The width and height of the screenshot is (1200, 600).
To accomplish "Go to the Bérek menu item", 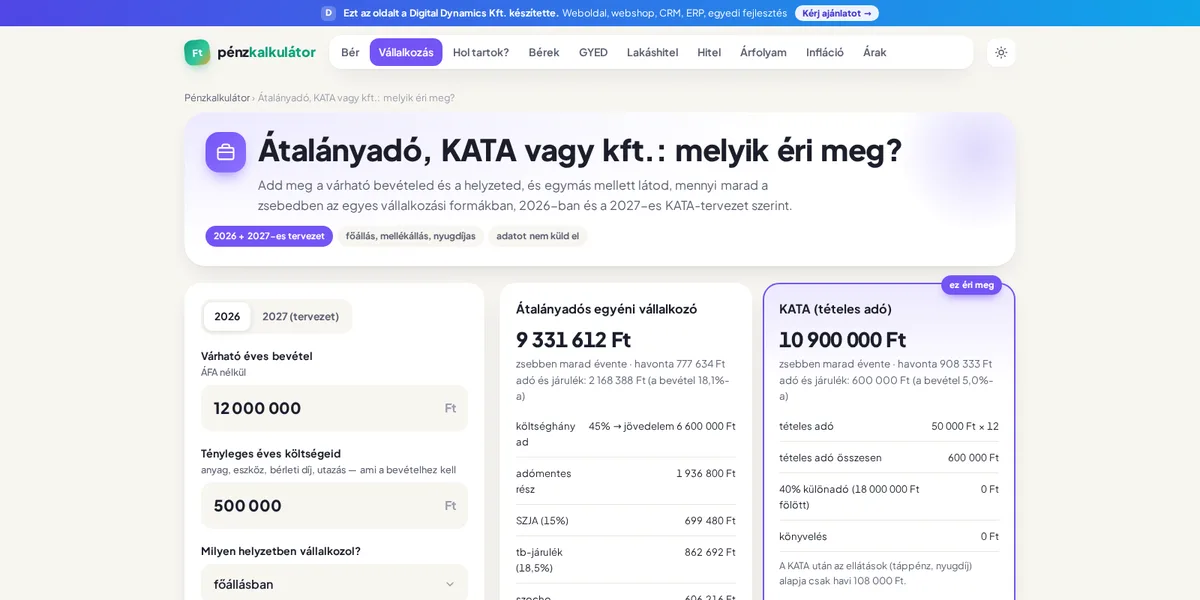I will 544,52.
